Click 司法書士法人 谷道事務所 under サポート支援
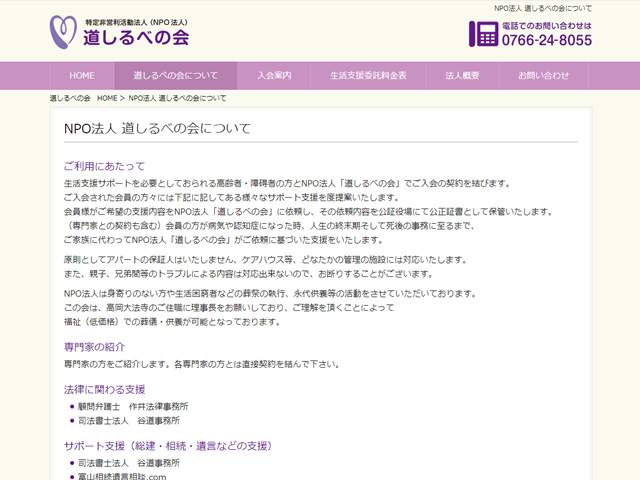Viewport: 640px width, 480px height. (x=129, y=463)
